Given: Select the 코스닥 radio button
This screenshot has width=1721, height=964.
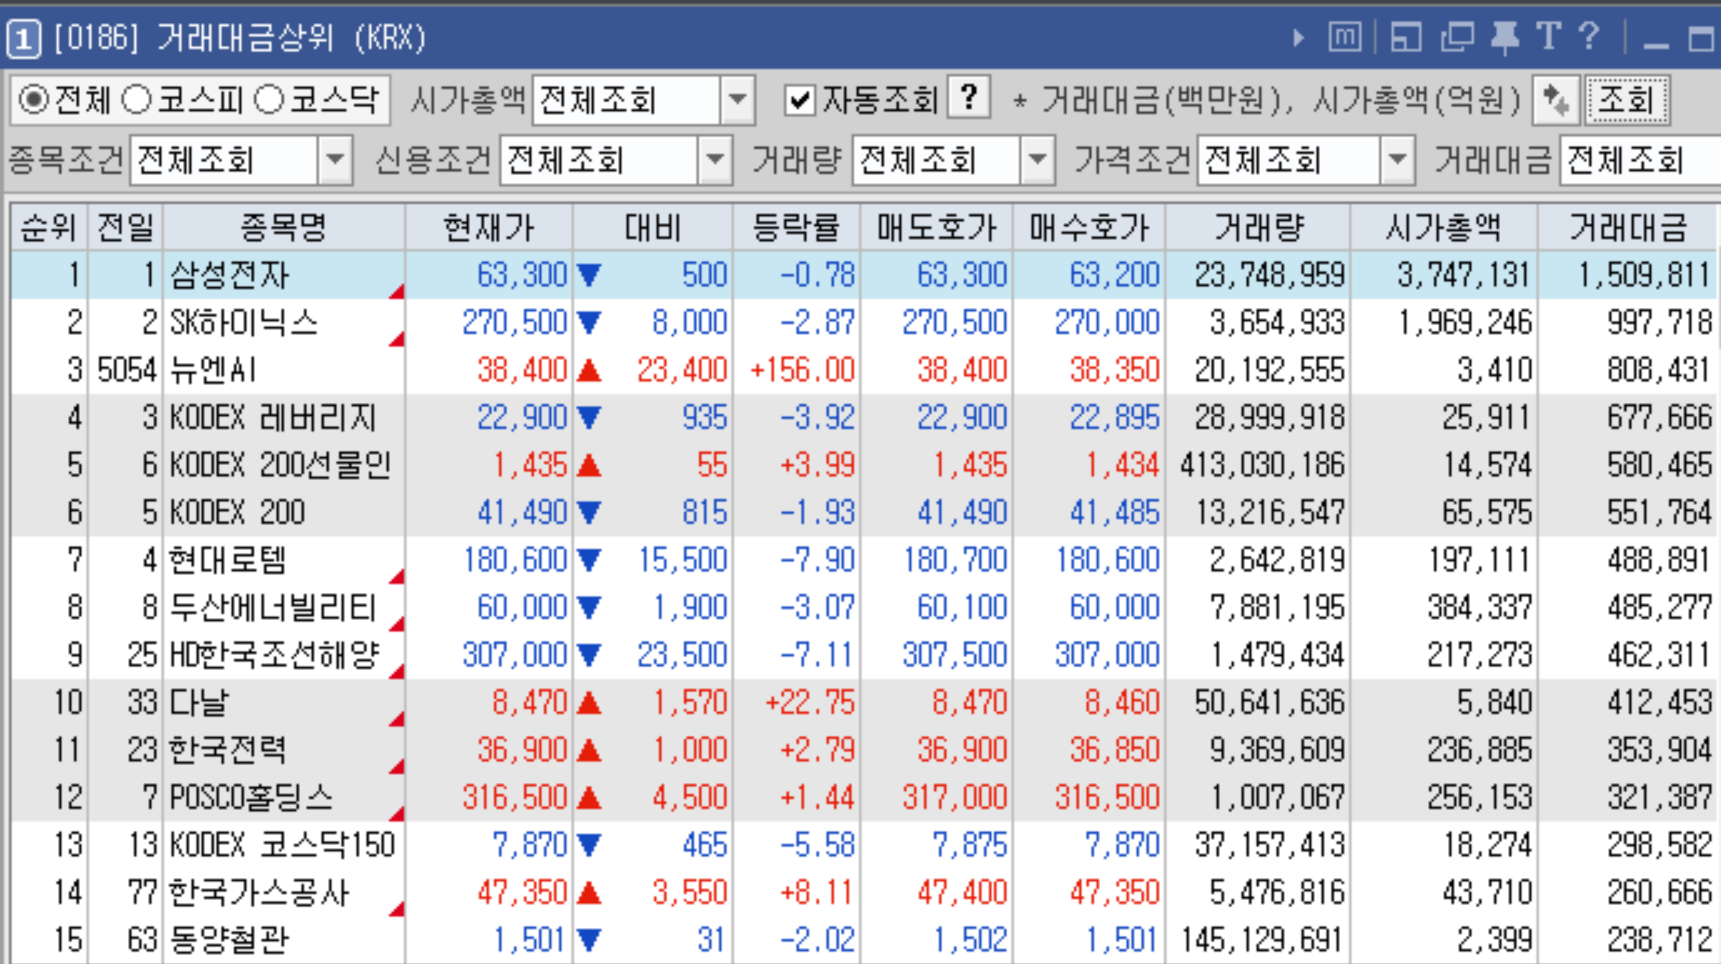Looking at the screenshot, I should (x=268, y=100).
